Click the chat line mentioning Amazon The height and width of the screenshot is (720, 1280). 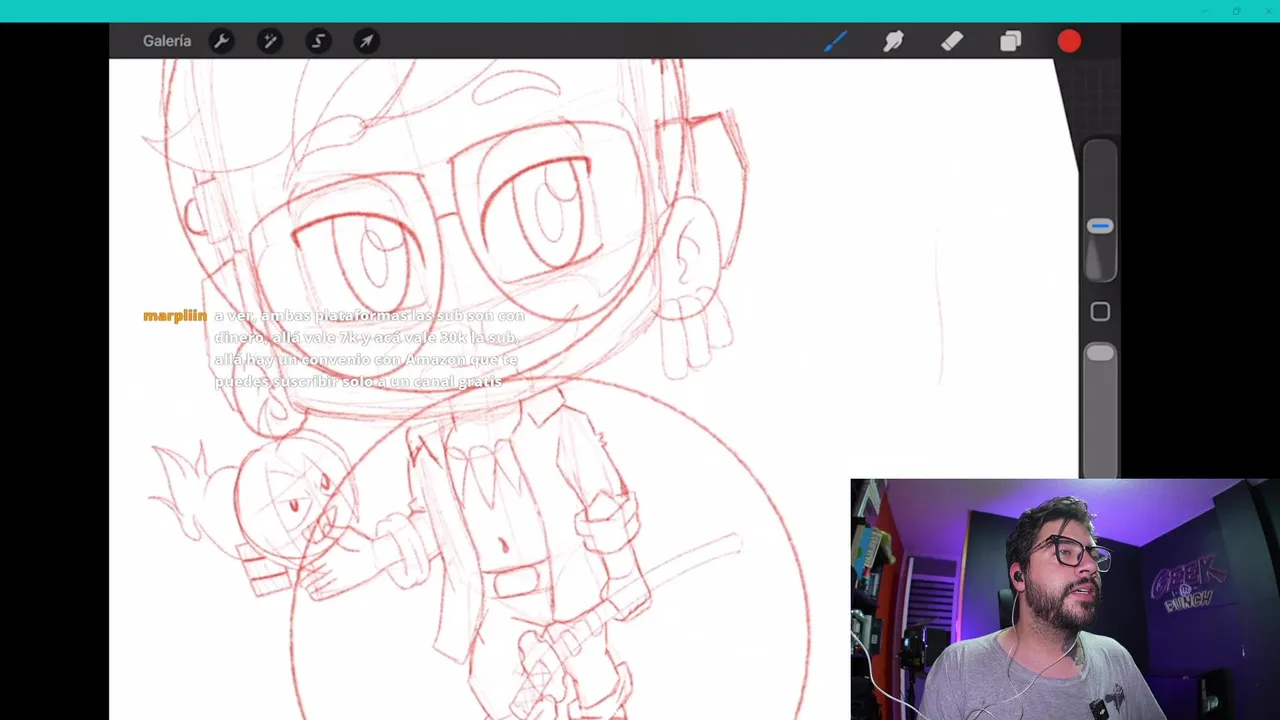(366, 359)
